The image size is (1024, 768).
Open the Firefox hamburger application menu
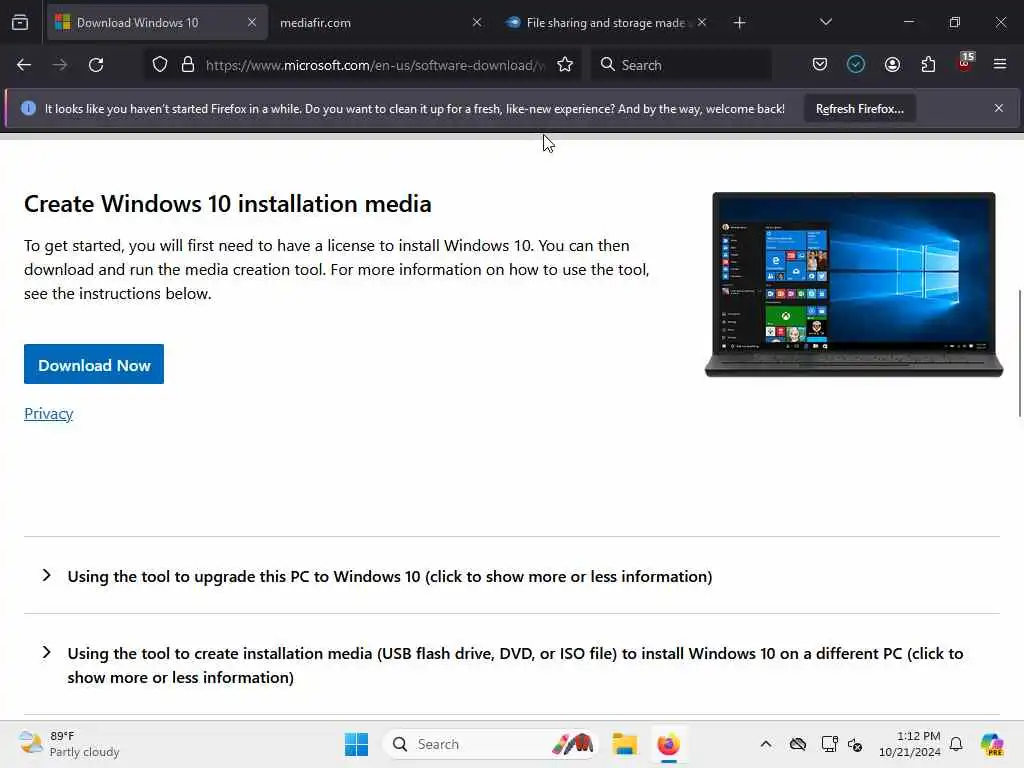click(1000, 64)
